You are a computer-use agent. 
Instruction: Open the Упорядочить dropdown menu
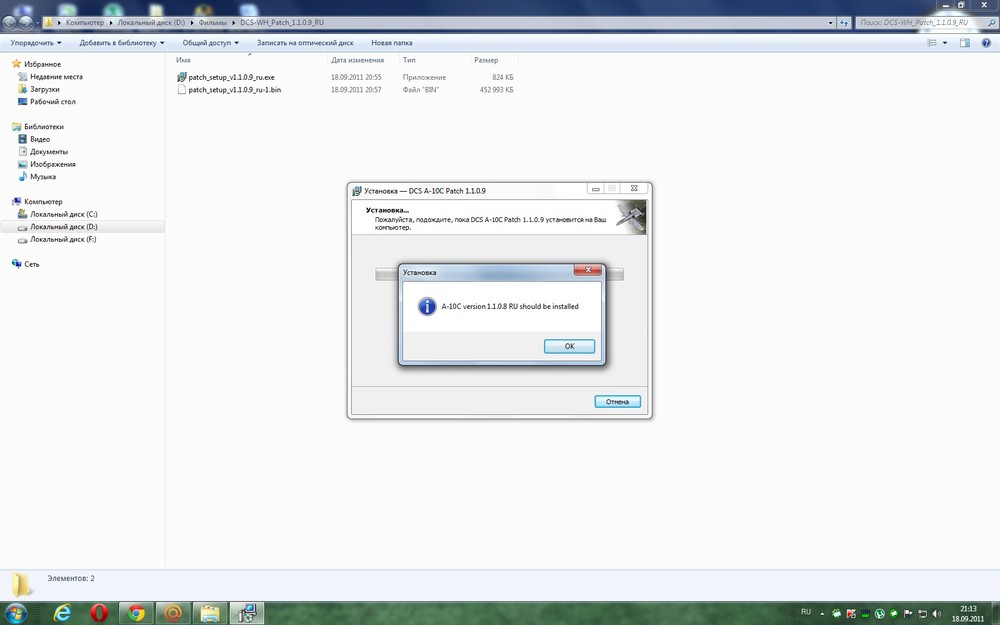click(36, 43)
